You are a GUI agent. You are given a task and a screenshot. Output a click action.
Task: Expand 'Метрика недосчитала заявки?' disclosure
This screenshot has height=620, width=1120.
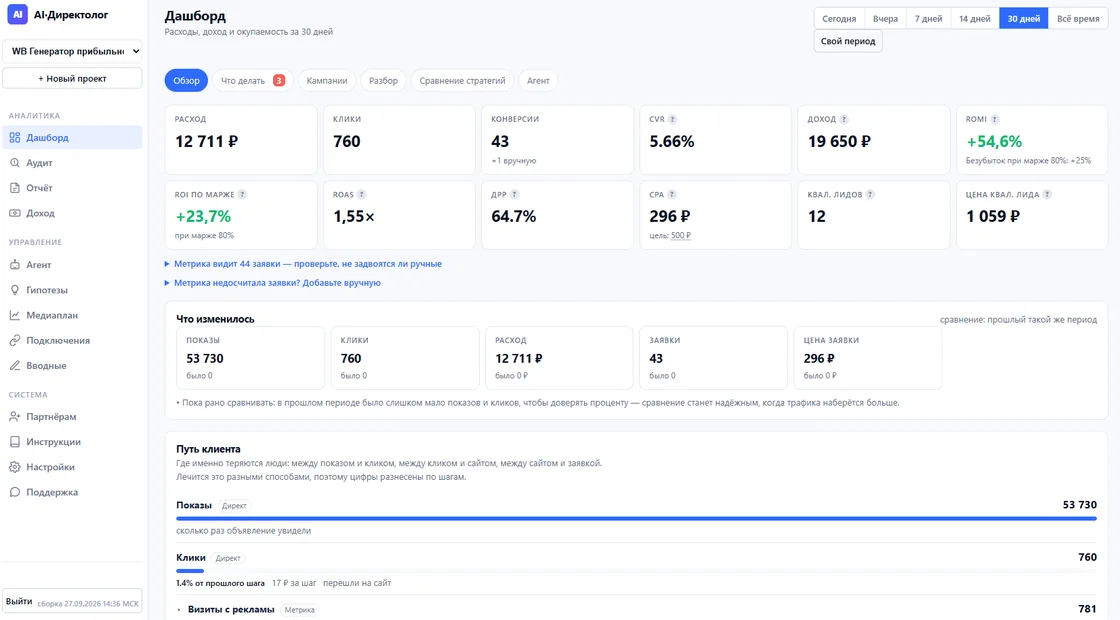(273, 283)
